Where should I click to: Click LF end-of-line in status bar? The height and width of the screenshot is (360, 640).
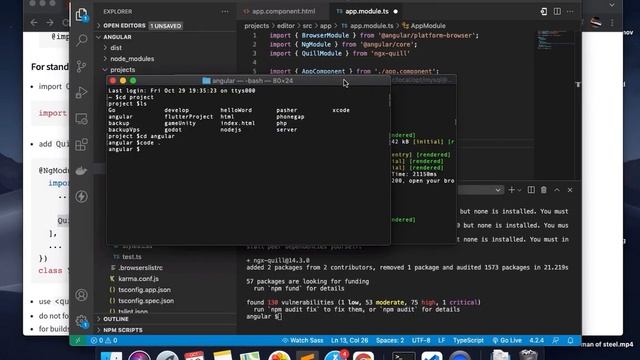tap(442, 340)
